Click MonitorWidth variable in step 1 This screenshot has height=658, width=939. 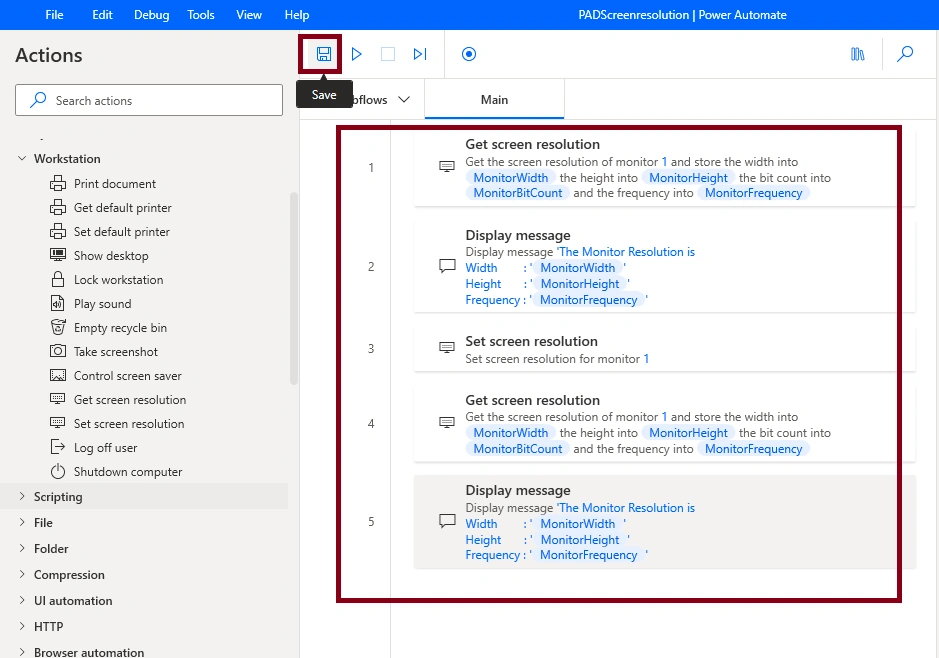point(510,177)
